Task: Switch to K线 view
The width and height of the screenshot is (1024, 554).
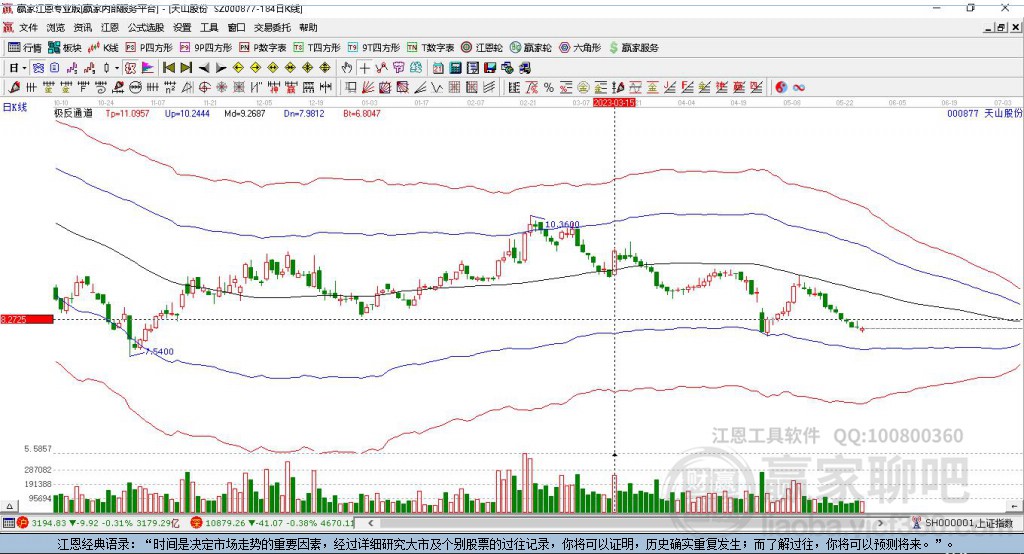Action: [x=103, y=48]
